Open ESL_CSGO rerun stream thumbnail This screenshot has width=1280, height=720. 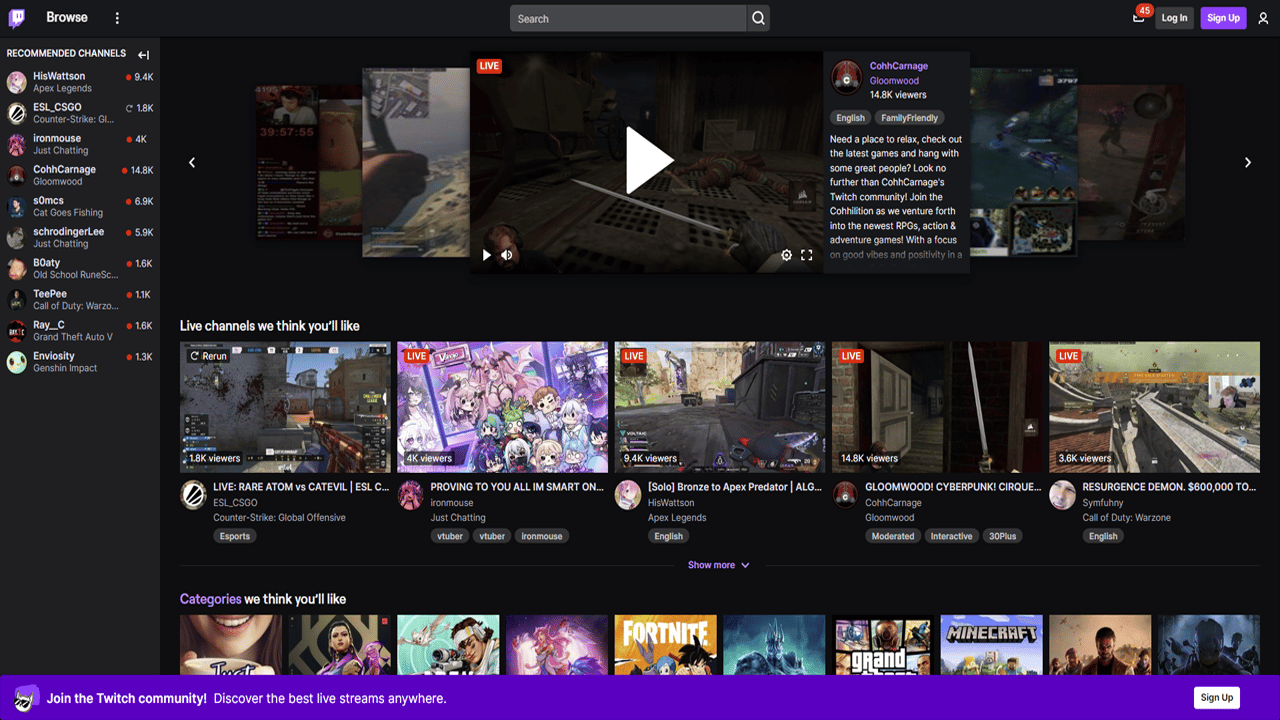(x=285, y=407)
